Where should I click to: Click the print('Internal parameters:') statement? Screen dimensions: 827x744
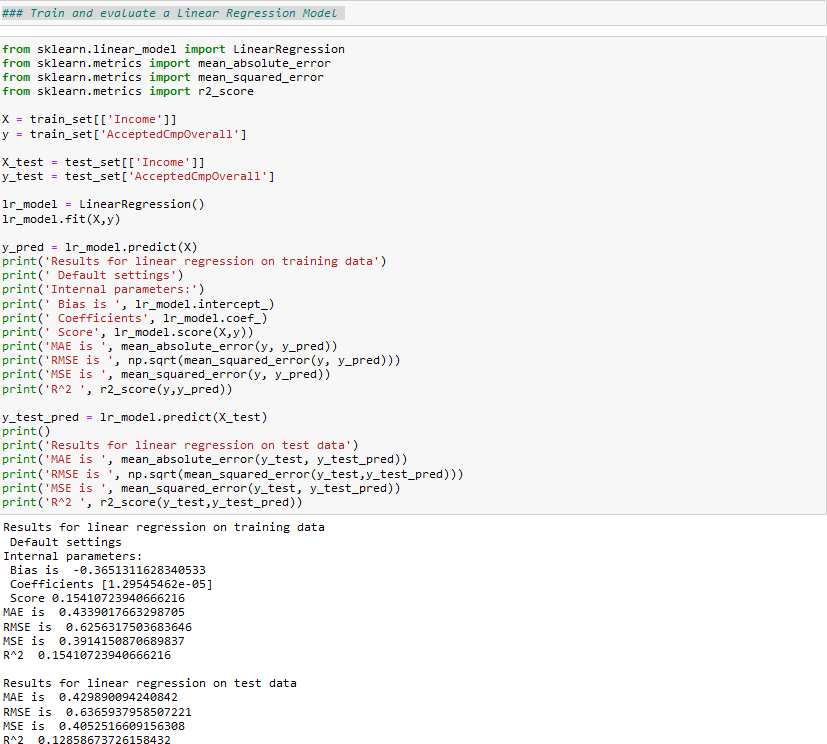click(x=103, y=288)
